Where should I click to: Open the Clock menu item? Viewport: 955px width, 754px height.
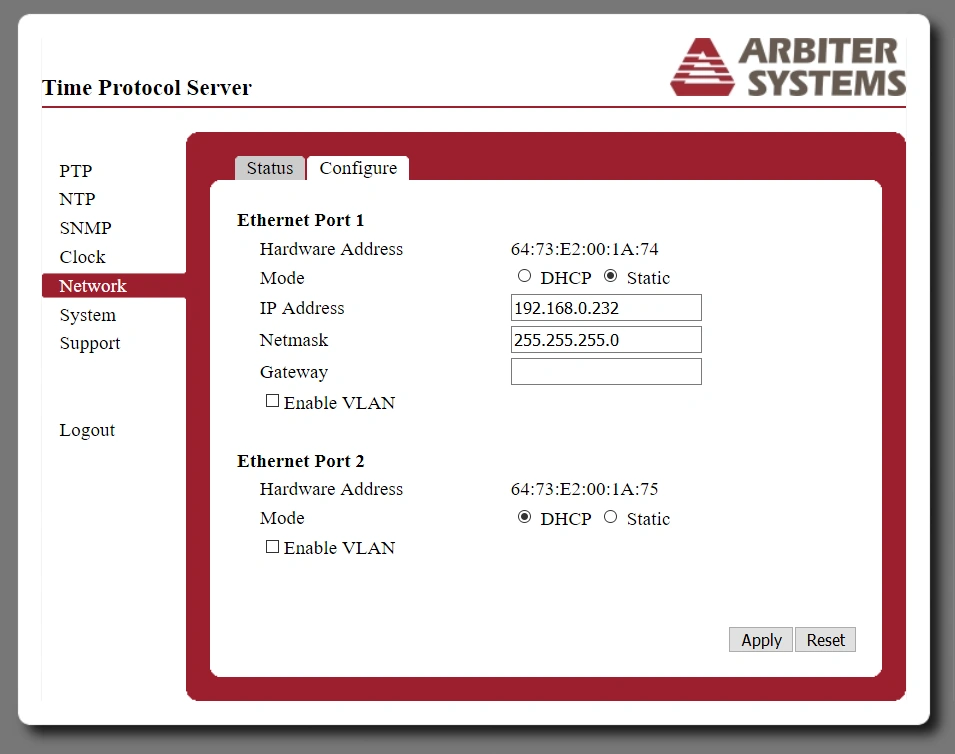[82, 257]
